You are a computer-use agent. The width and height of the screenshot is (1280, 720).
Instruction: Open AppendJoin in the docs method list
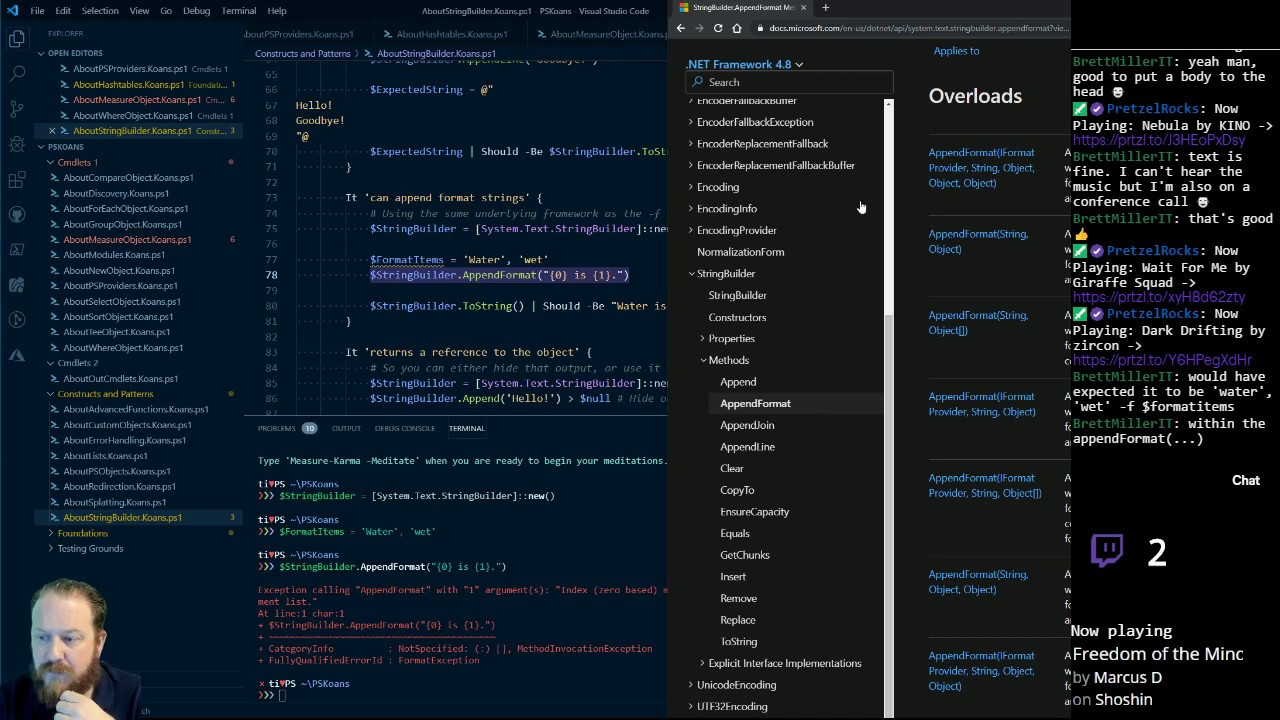click(x=747, y=425)
